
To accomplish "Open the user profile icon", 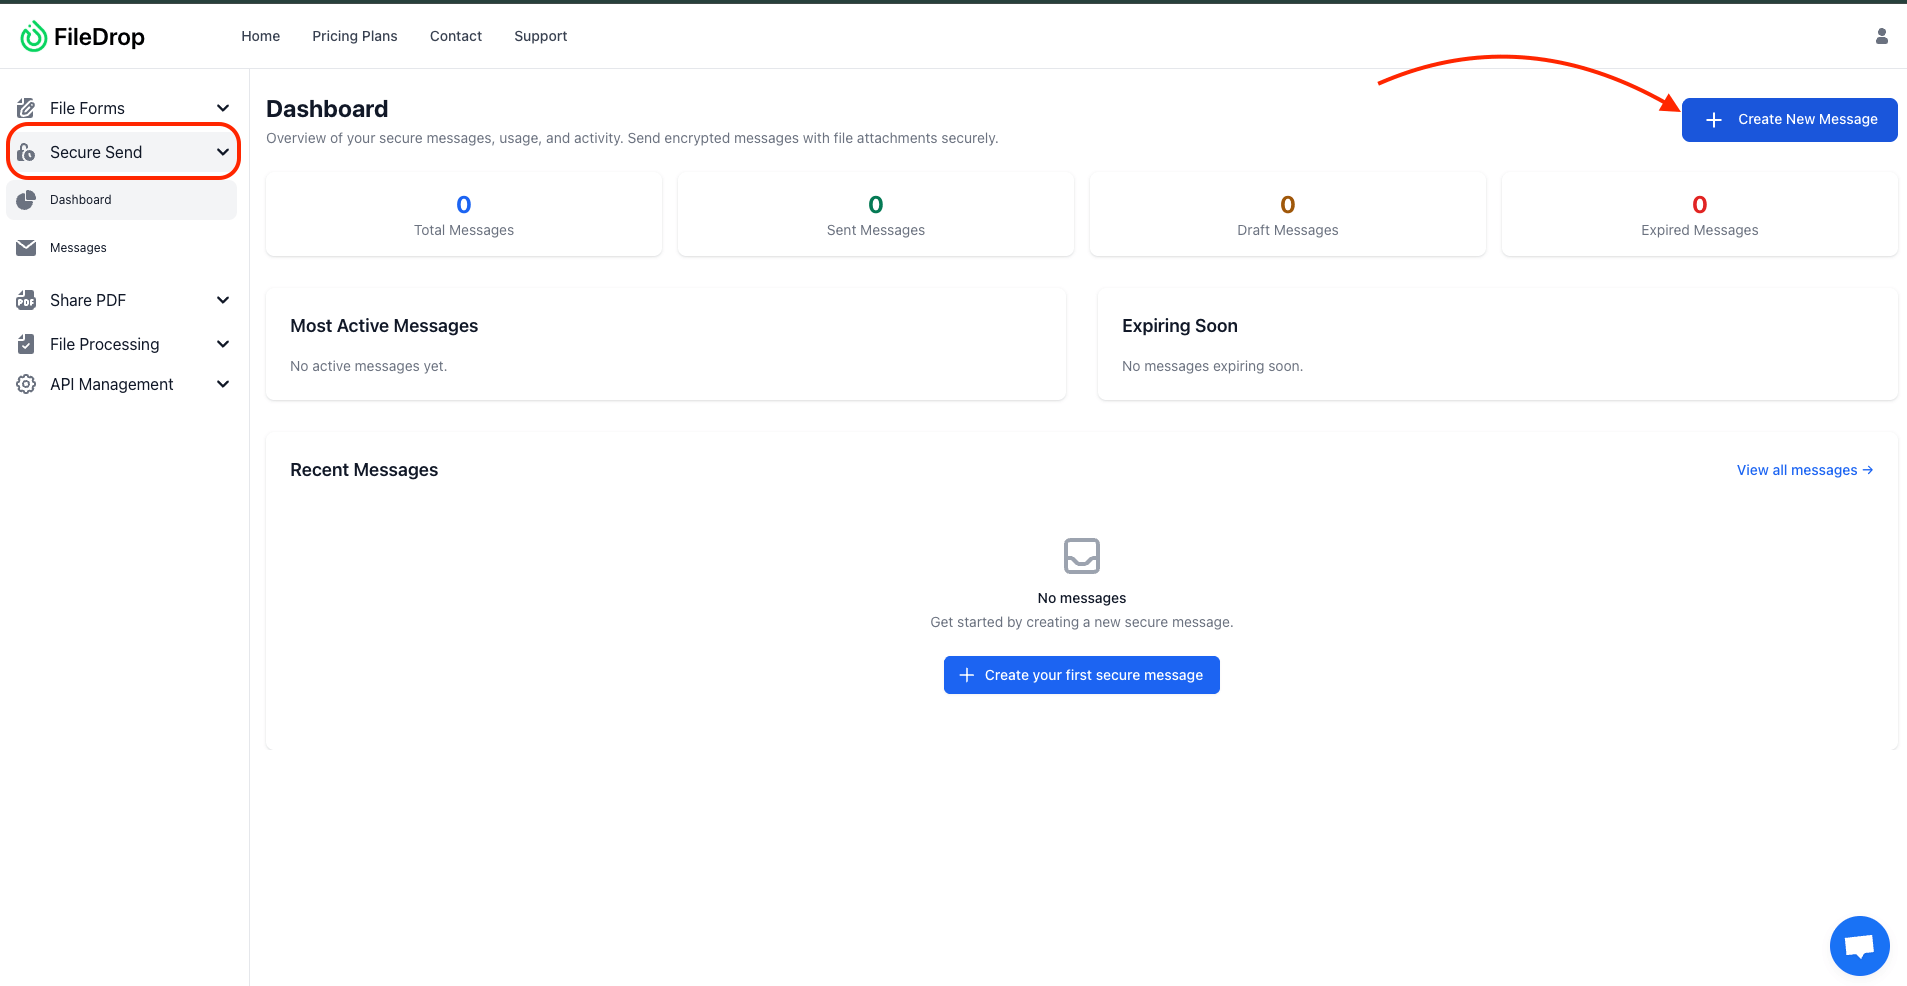I will pos(1881,36).
